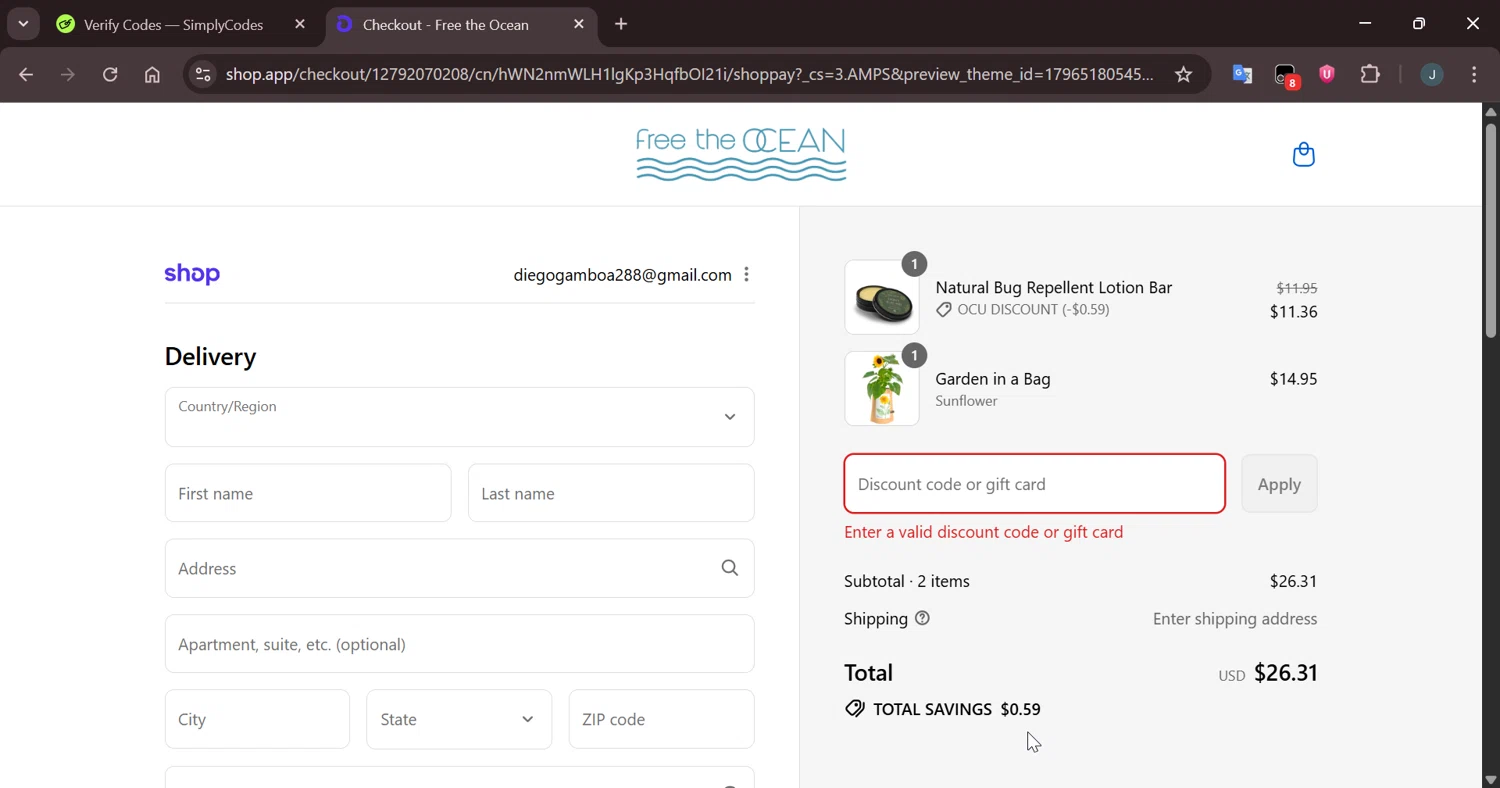1500x788 pixels.
Task: Click the Subtotal · 2 items label
Action: click(907, 581)
